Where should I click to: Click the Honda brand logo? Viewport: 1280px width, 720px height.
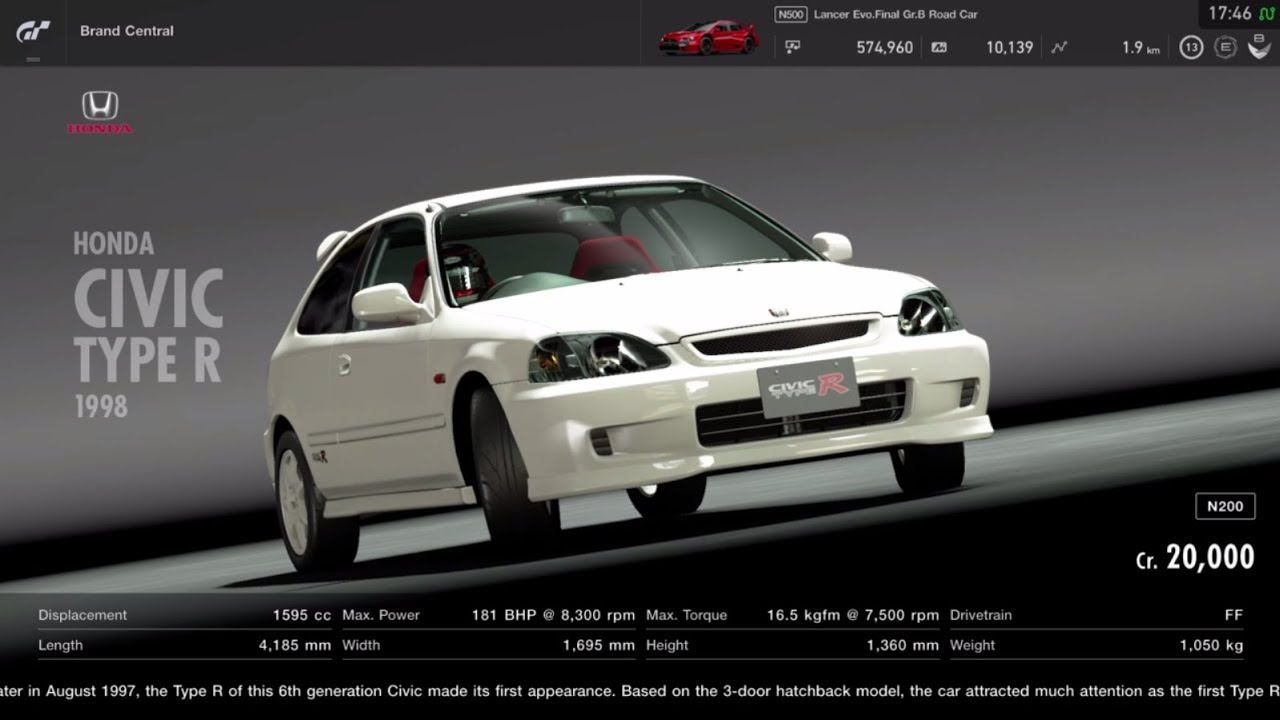click(100, 112)
